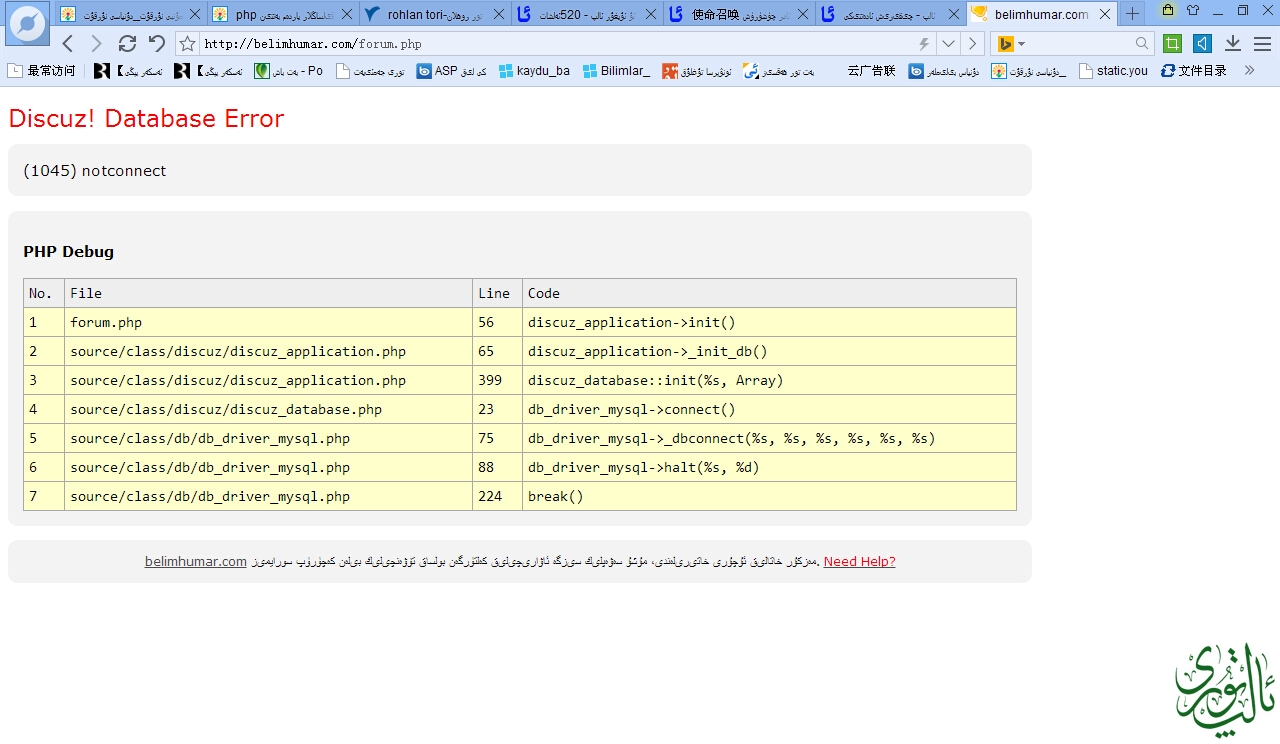Image resolution: width=1280 pixels, height=744 pixels.
Task: Reload the page with refresh icon
Action: (127, 43)
